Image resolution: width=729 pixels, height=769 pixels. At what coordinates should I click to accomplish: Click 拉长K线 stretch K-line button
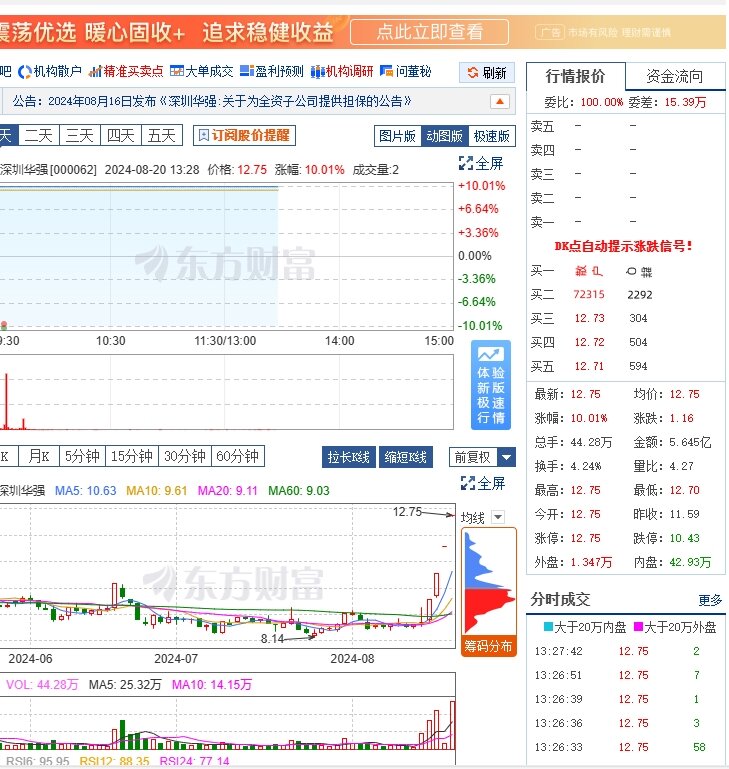click(x=349, y=457)
